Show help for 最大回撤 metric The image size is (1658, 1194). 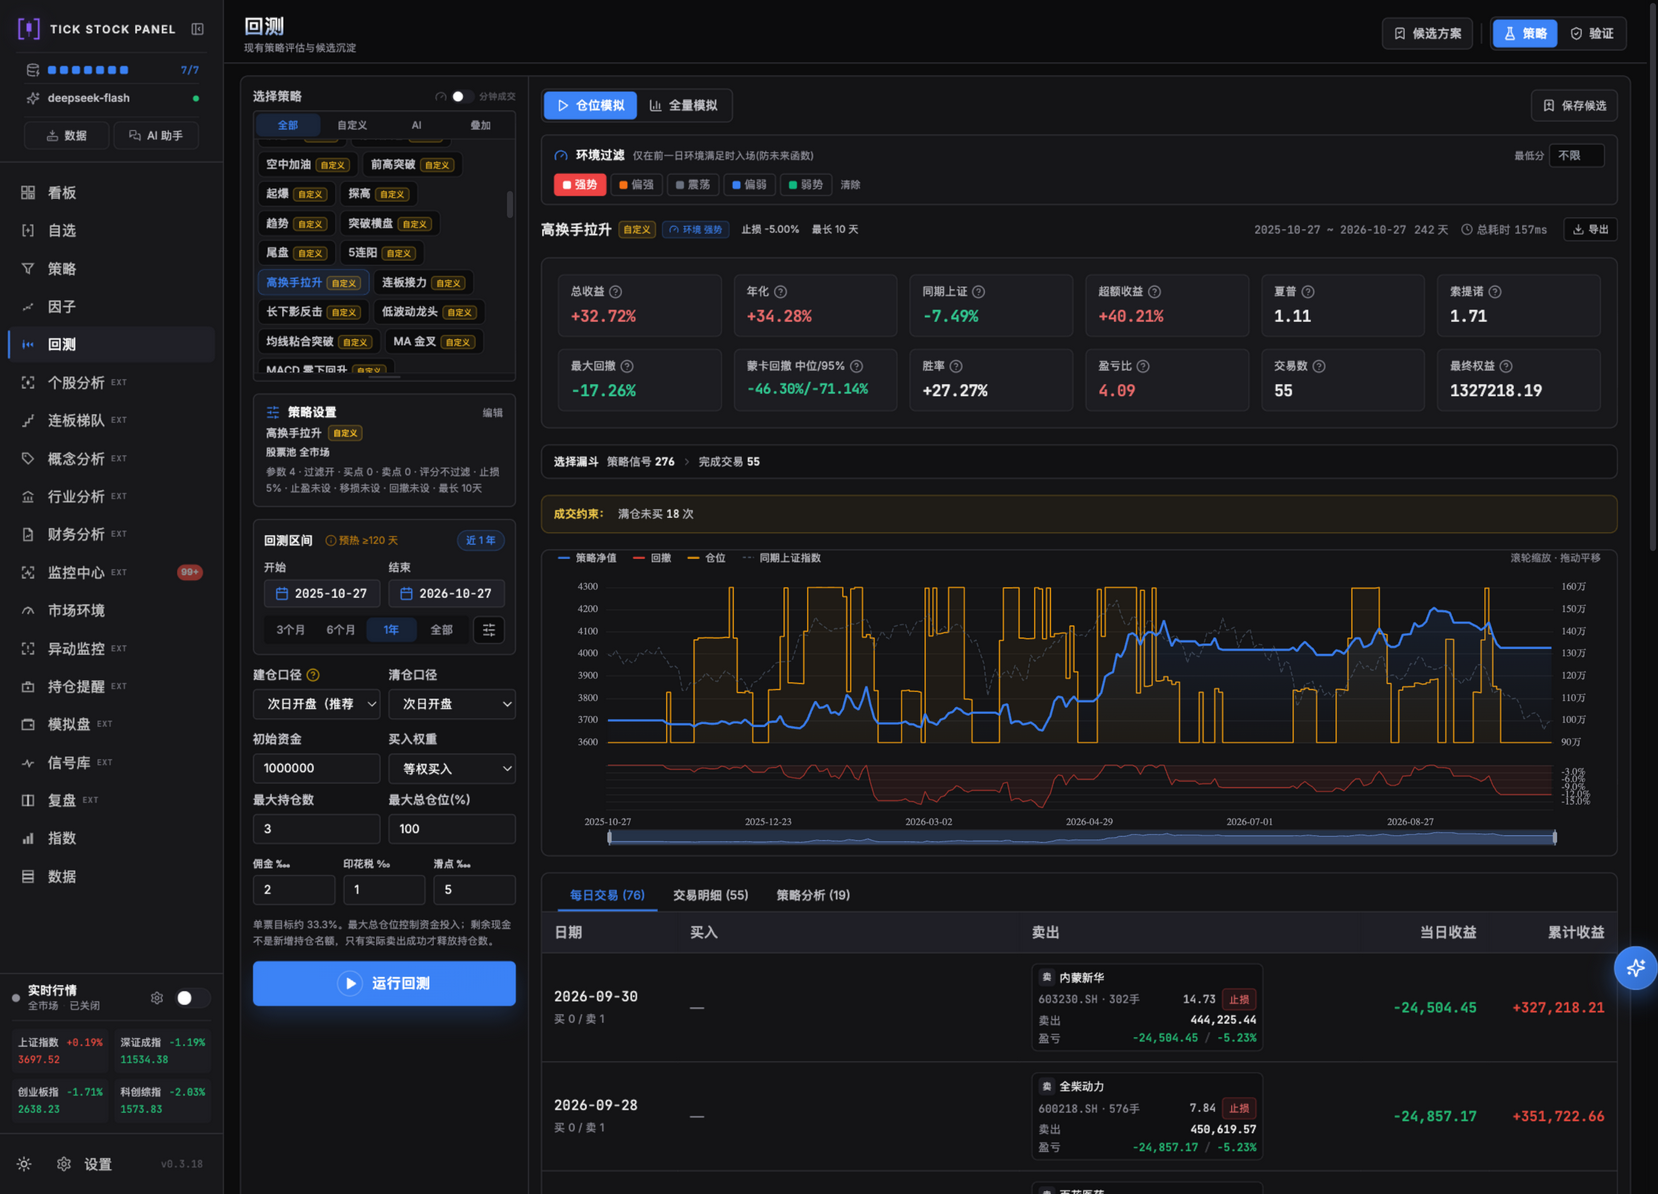[x=627, y=366]
